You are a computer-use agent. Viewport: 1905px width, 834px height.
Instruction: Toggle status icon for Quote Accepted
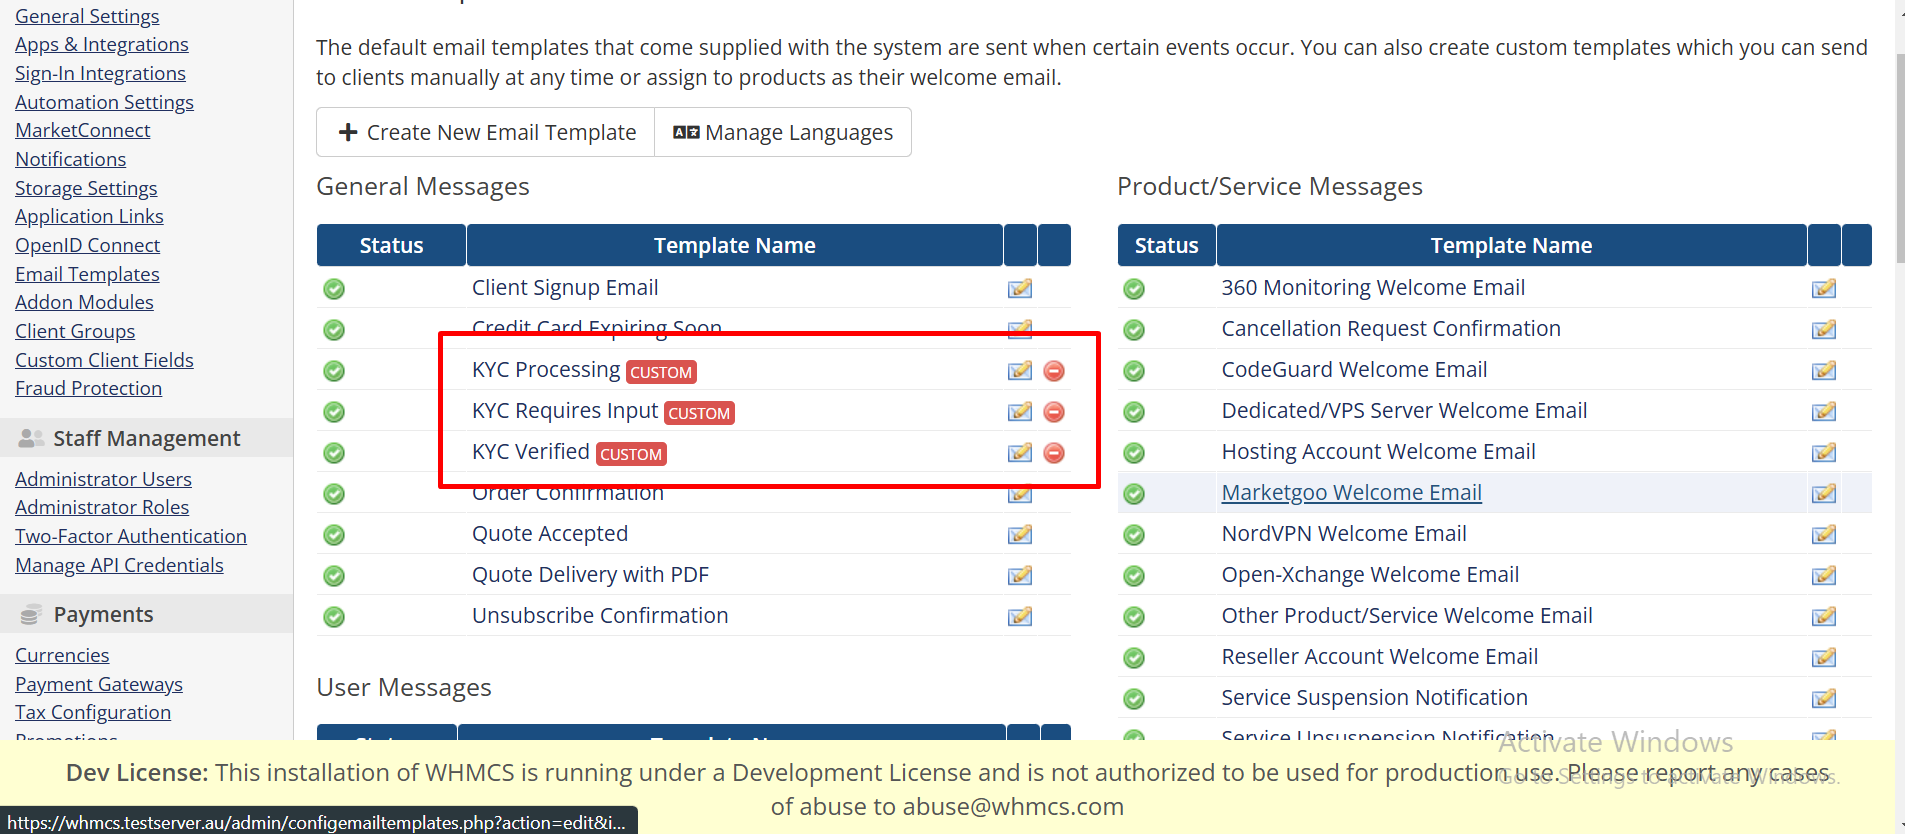(334, 535)
